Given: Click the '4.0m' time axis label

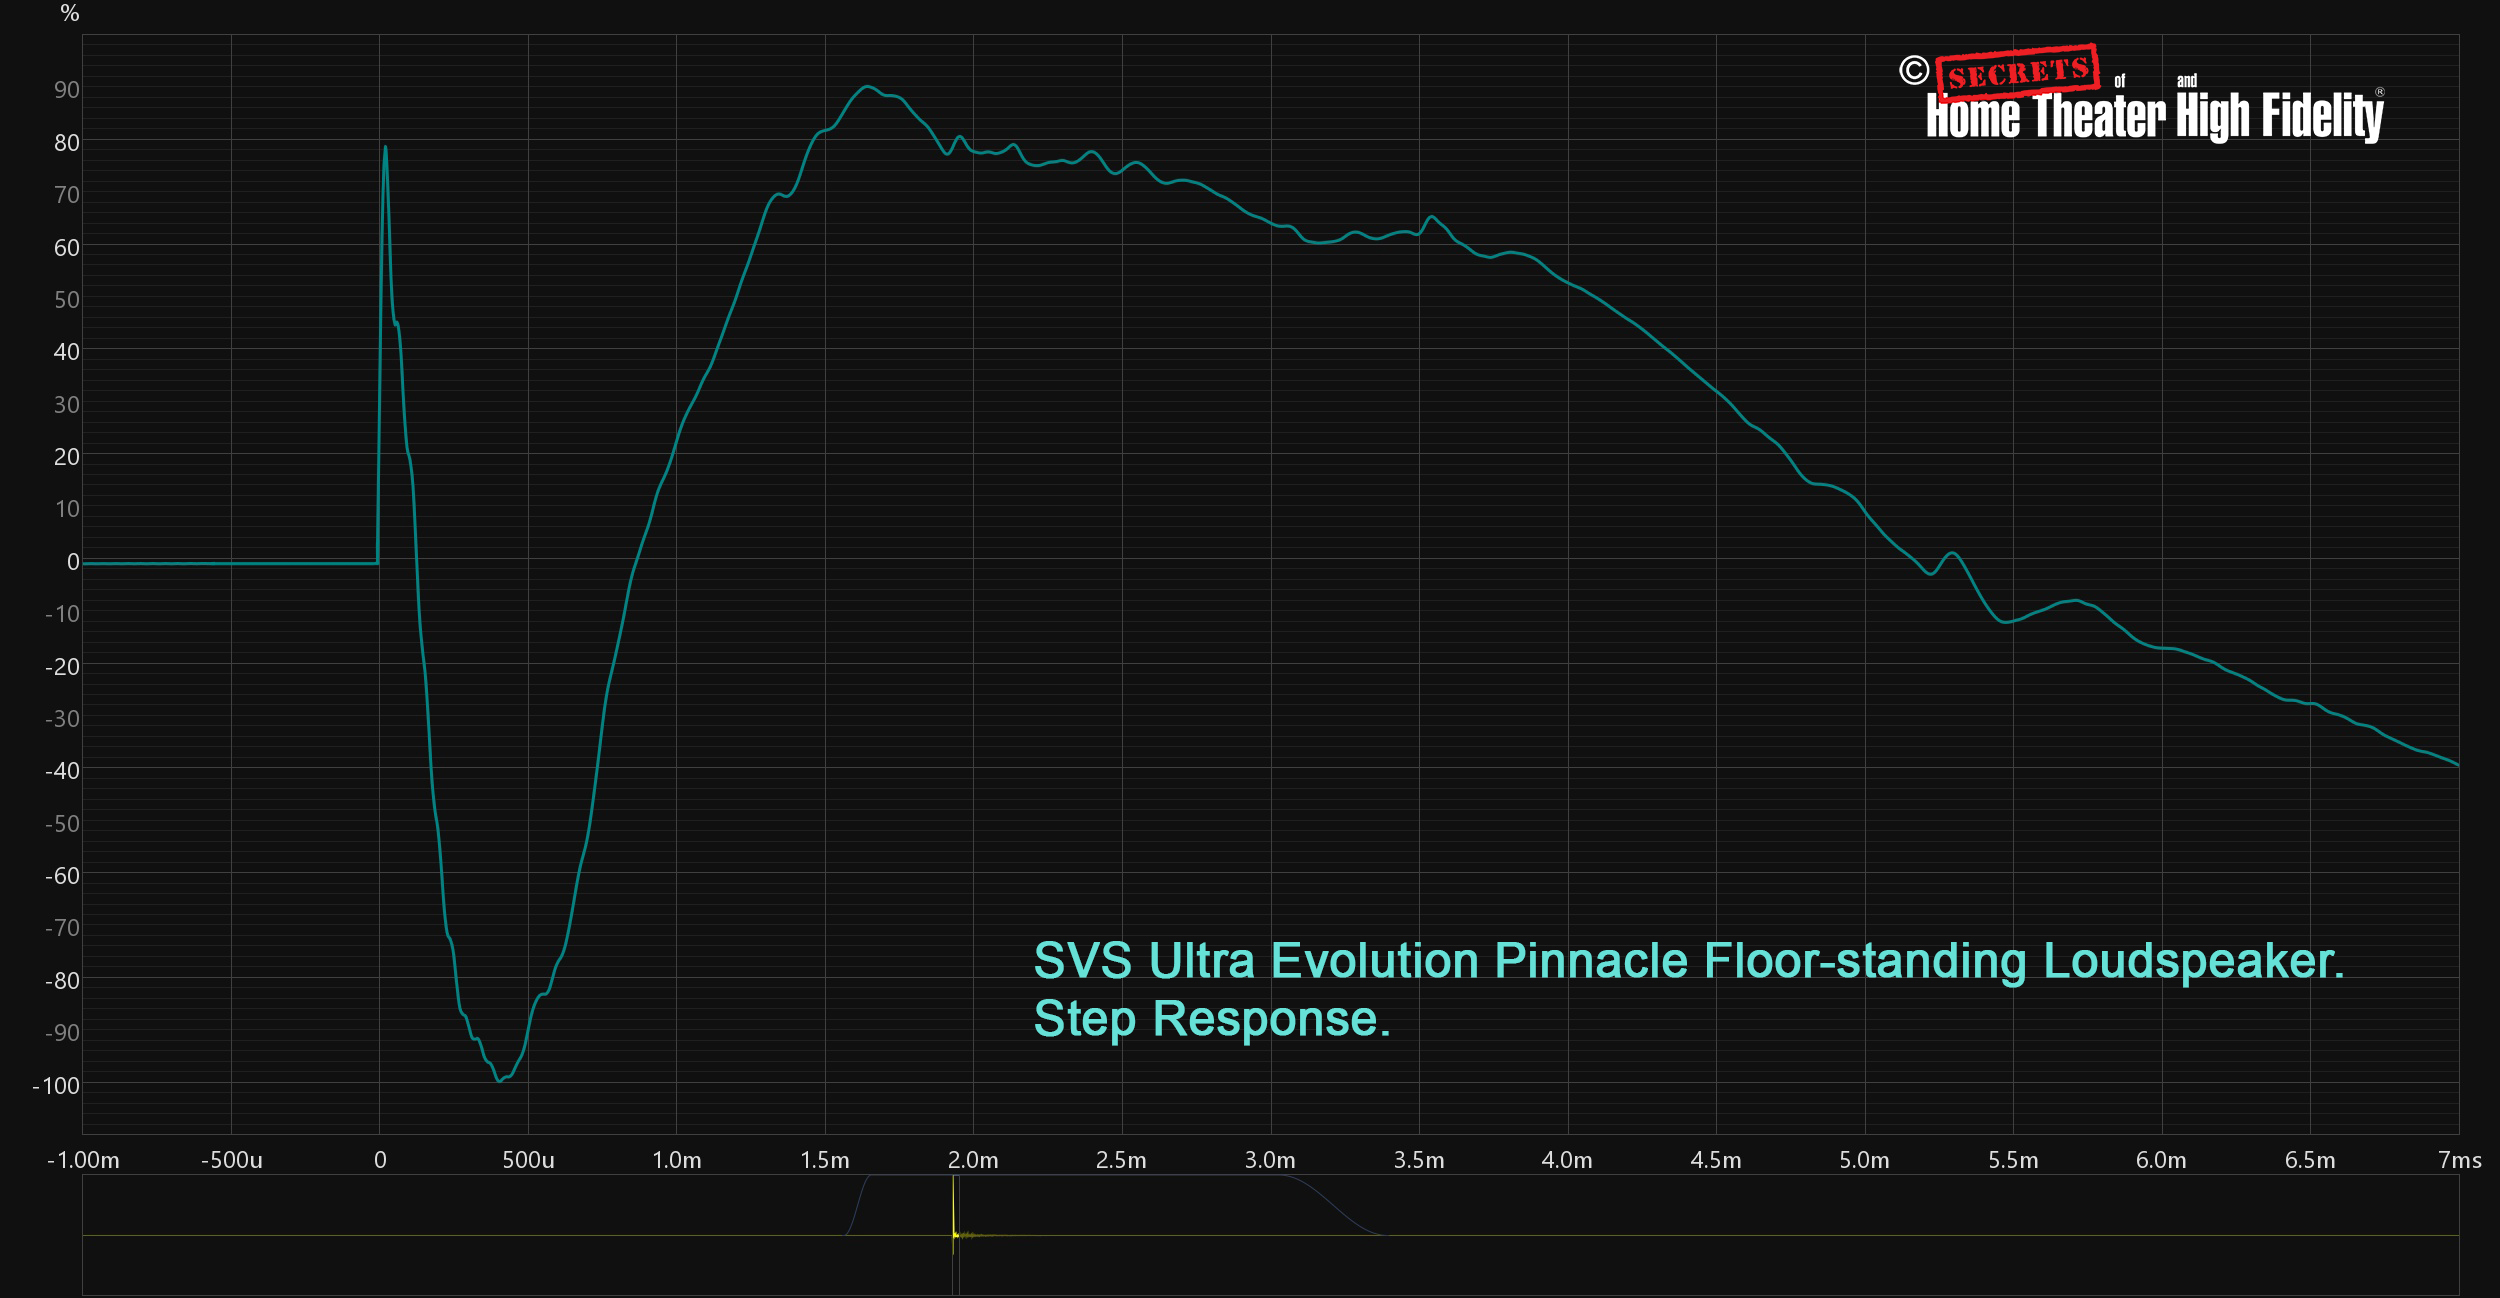Looking at the screenshot, I should [x=1567, y=1160].
